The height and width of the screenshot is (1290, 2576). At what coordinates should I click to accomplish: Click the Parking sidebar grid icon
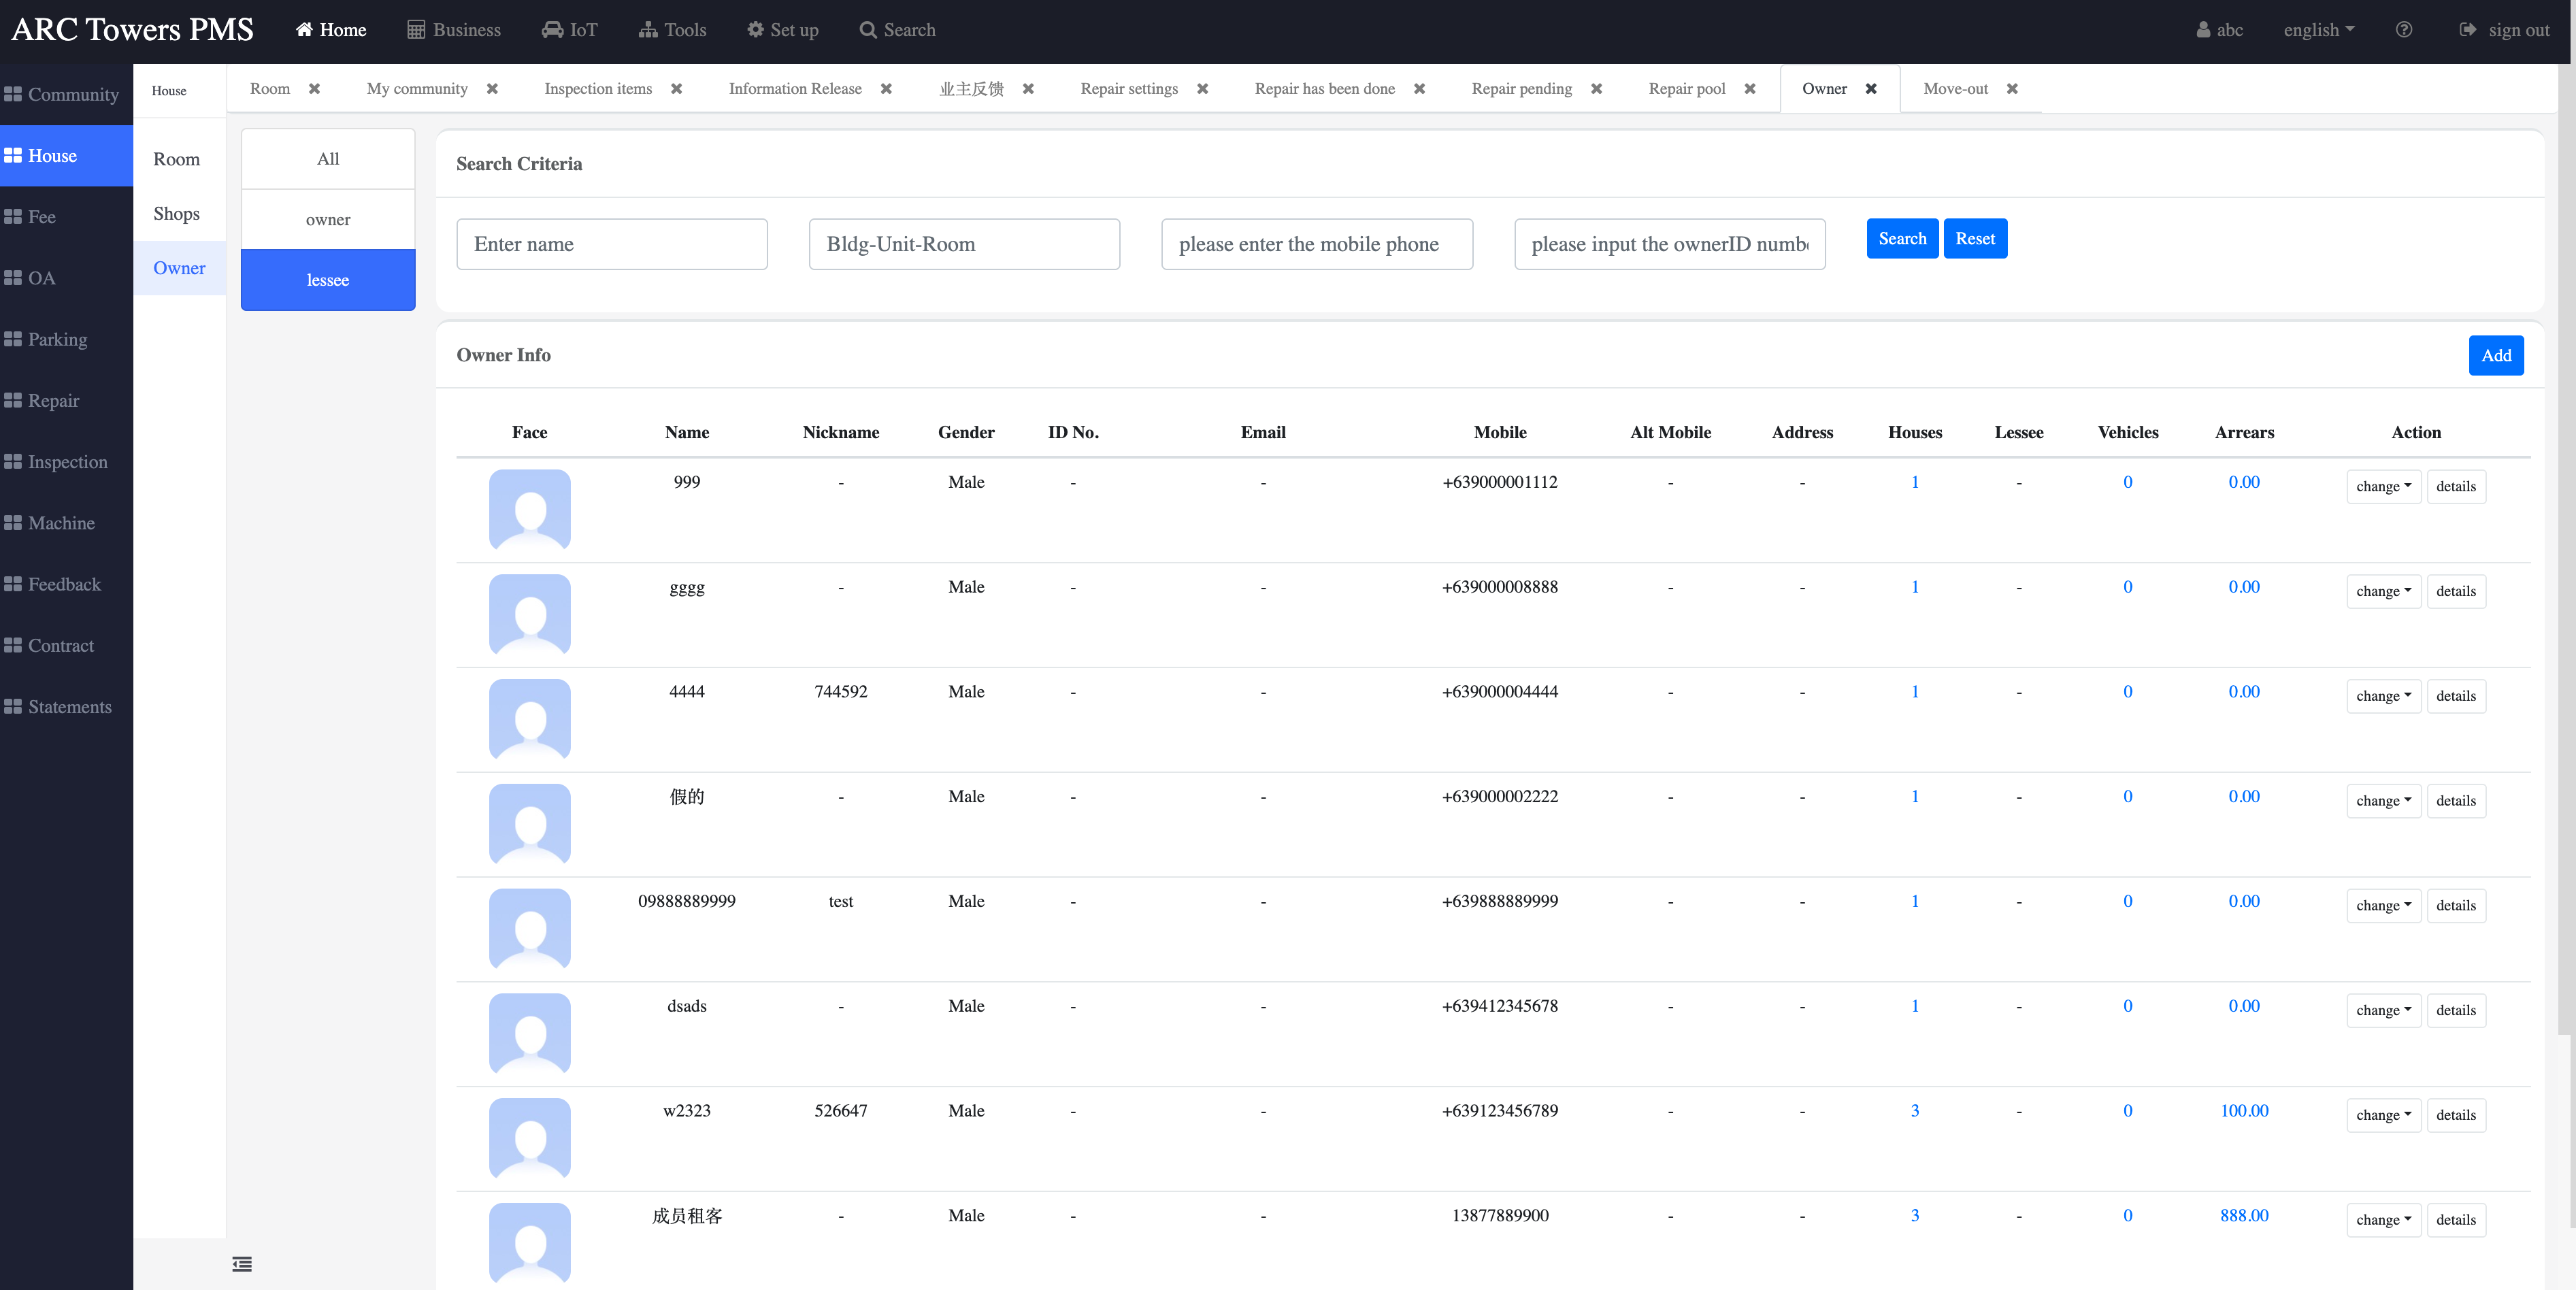coord(13,339)
